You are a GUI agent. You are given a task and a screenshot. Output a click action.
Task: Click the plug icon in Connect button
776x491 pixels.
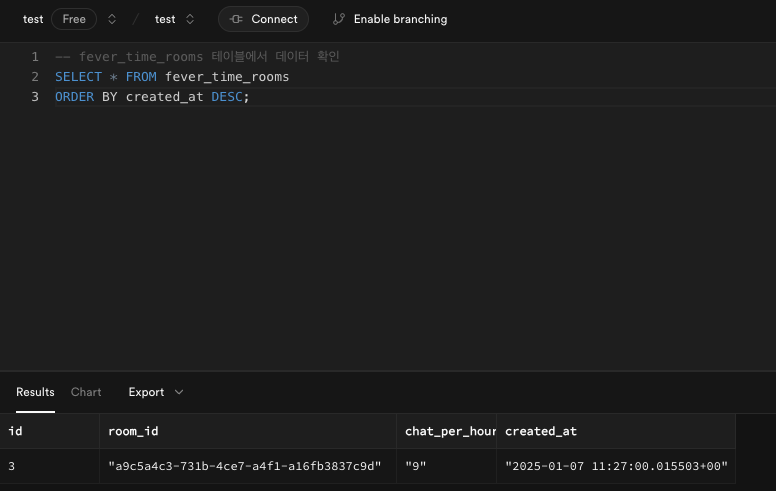tap(236, 19)
